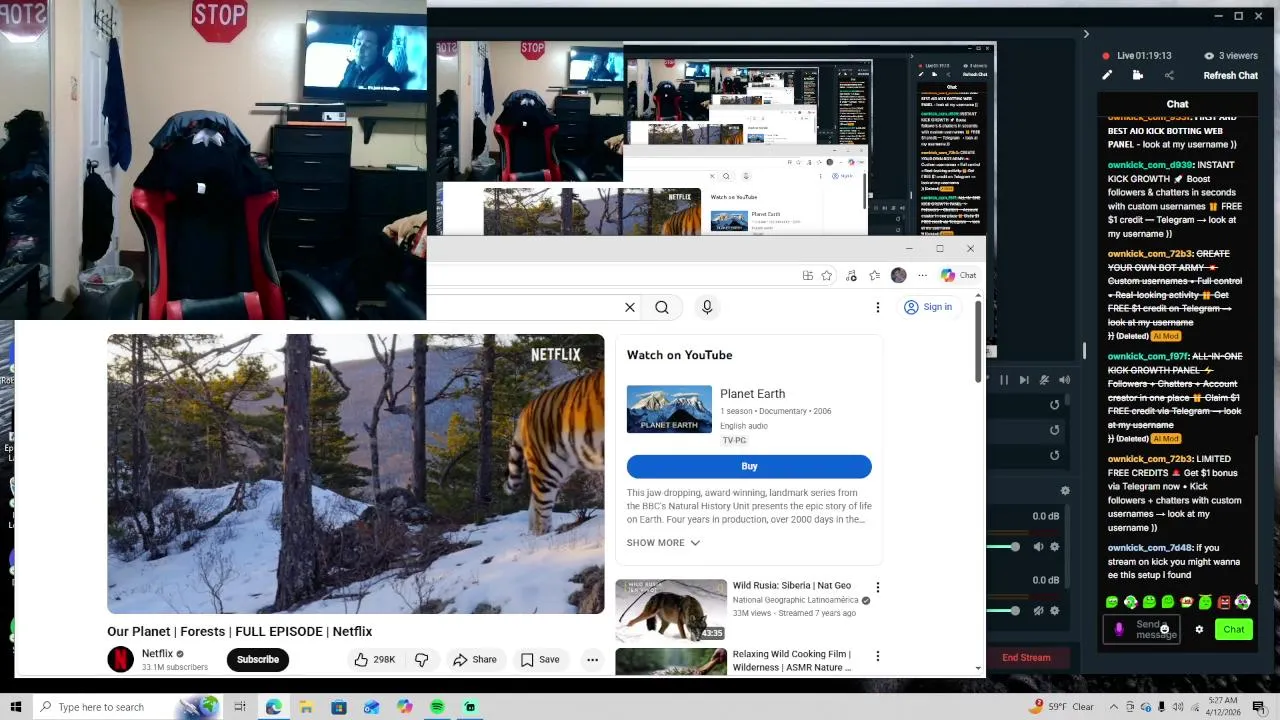Click the camera recording icon beside the pencil

(1138, 75)
